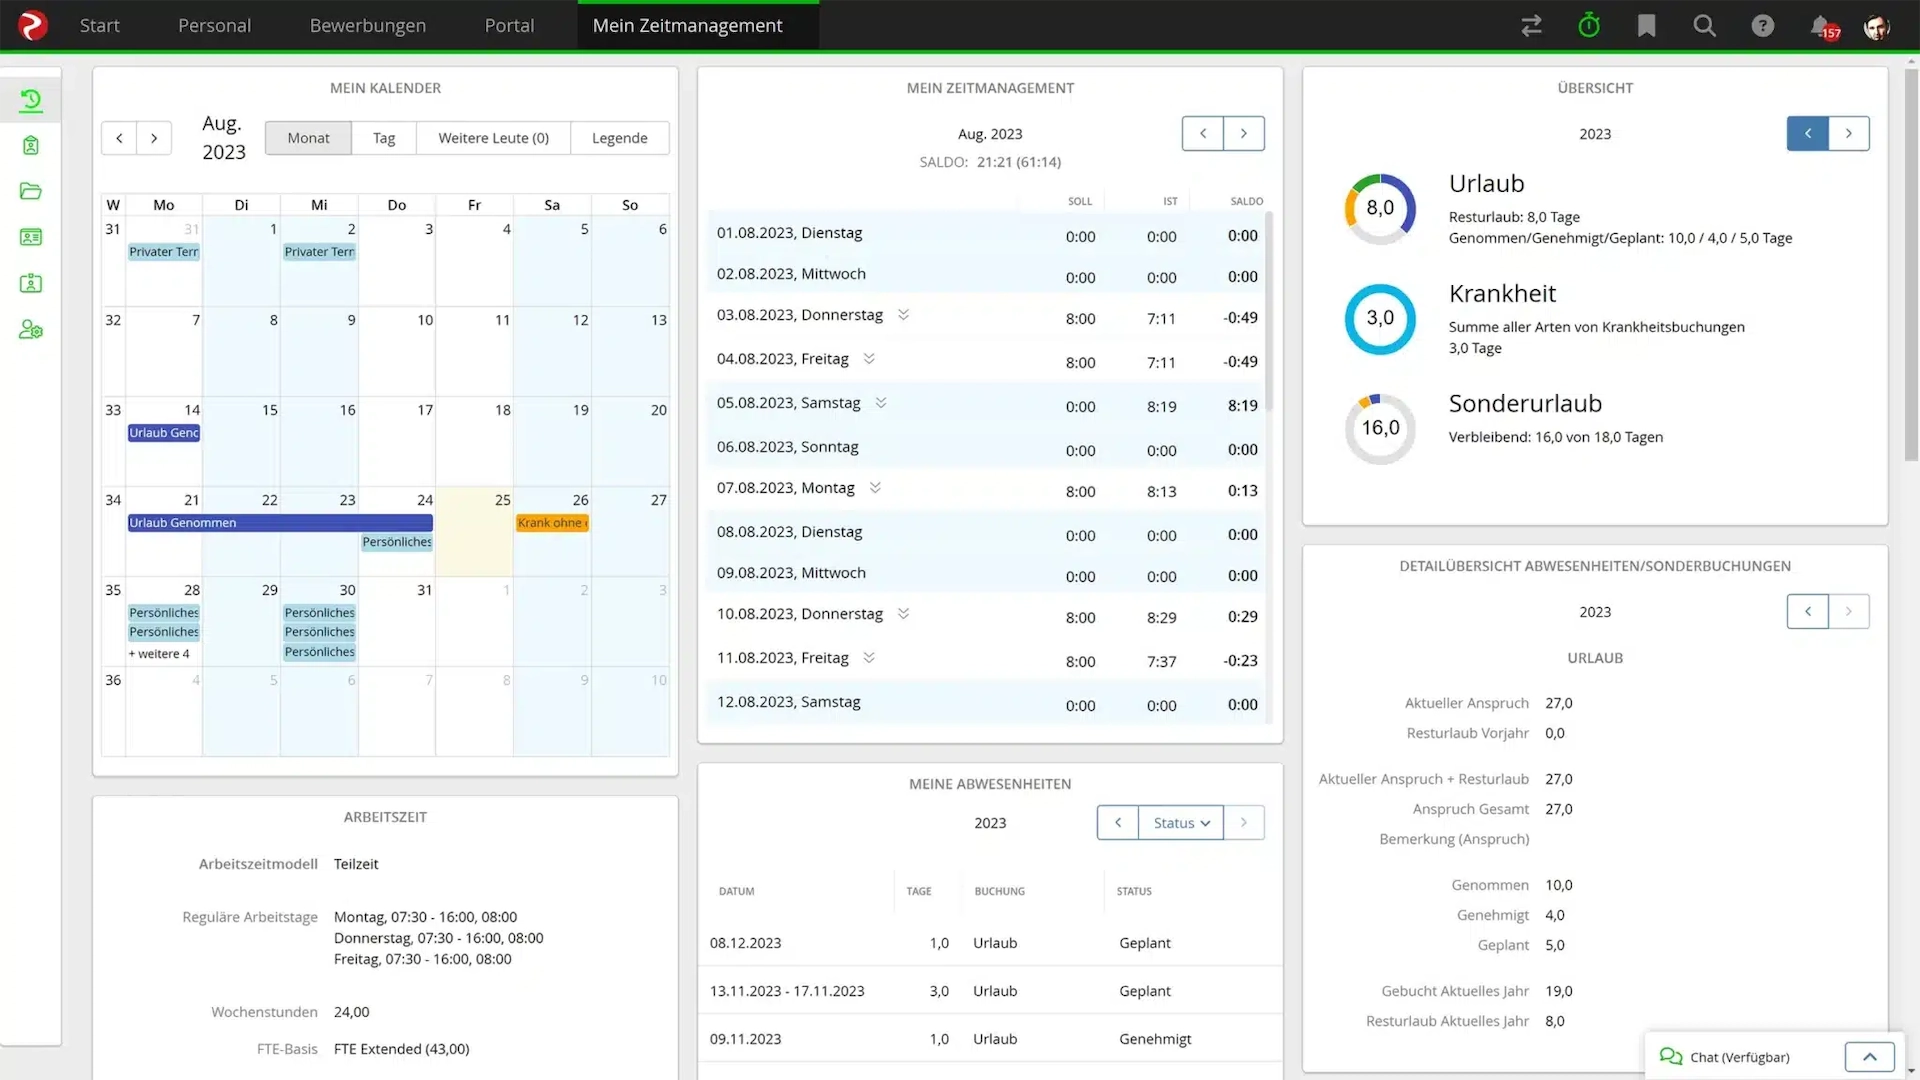Open the user profile avatar
Screen dimensions: 1920x1080
point(1877,27)
